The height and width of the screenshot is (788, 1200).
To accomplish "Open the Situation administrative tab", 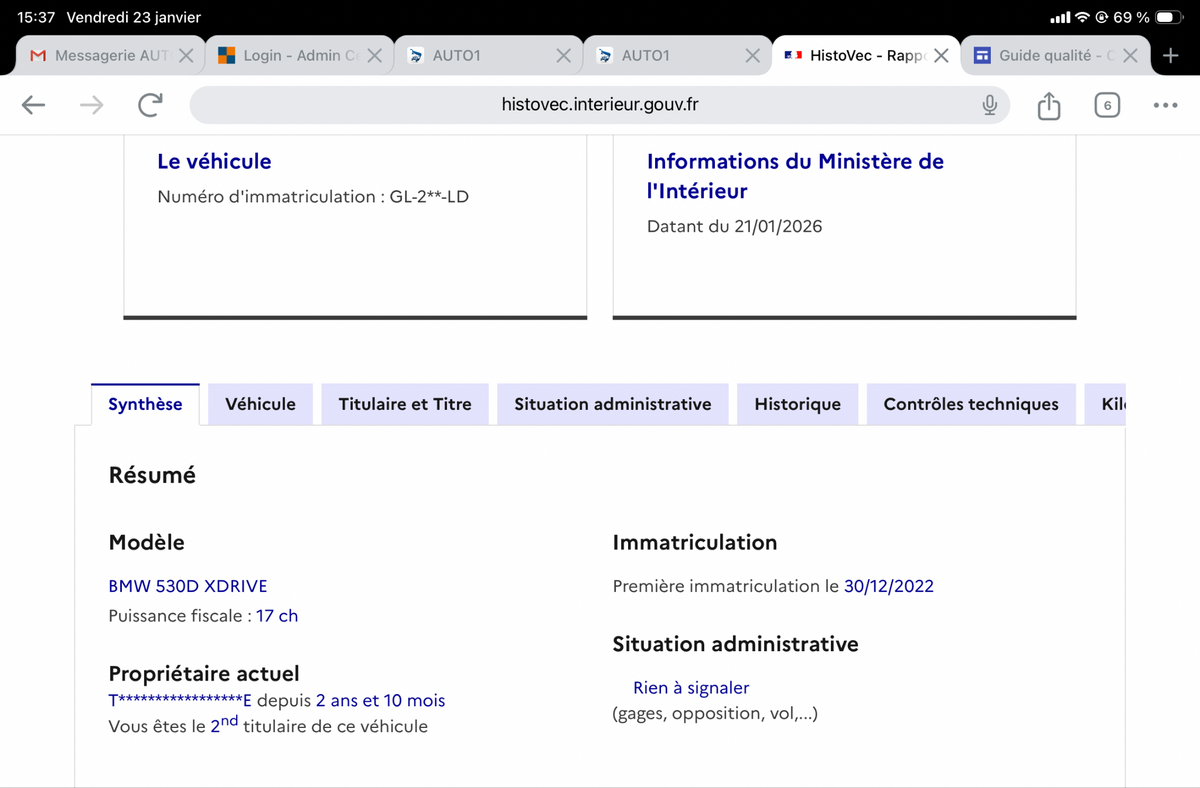I will pyautogui.click(x=613, y=404).
